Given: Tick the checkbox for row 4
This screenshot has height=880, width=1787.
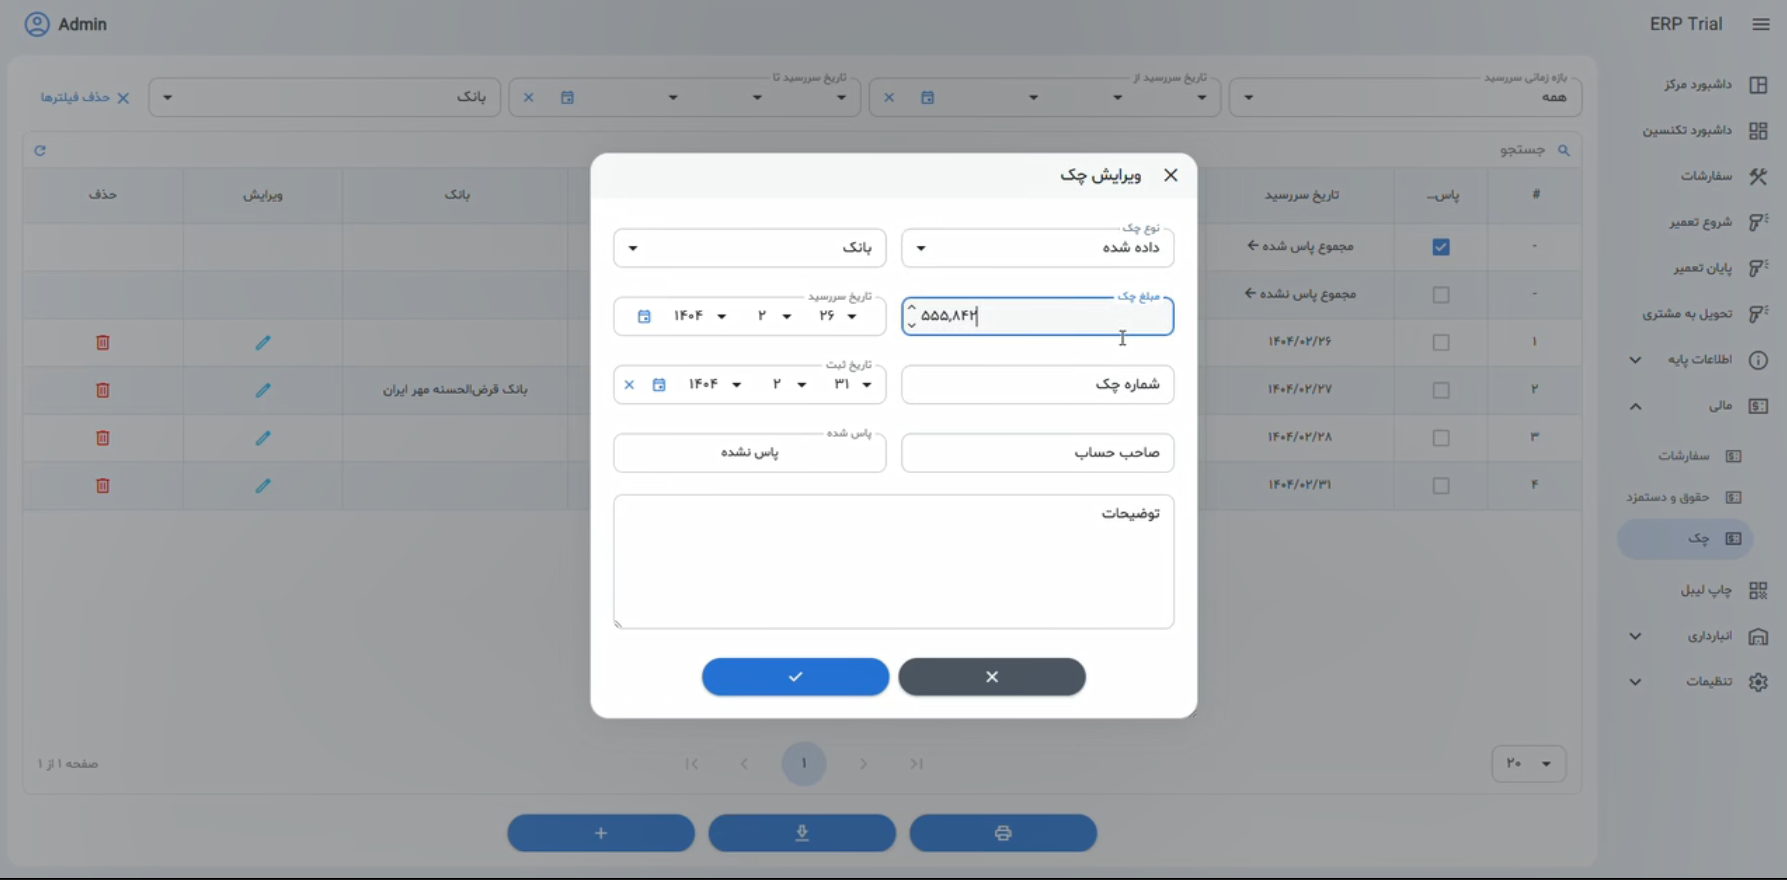Looking at the screenshot, I should [x=1440, y=486].
